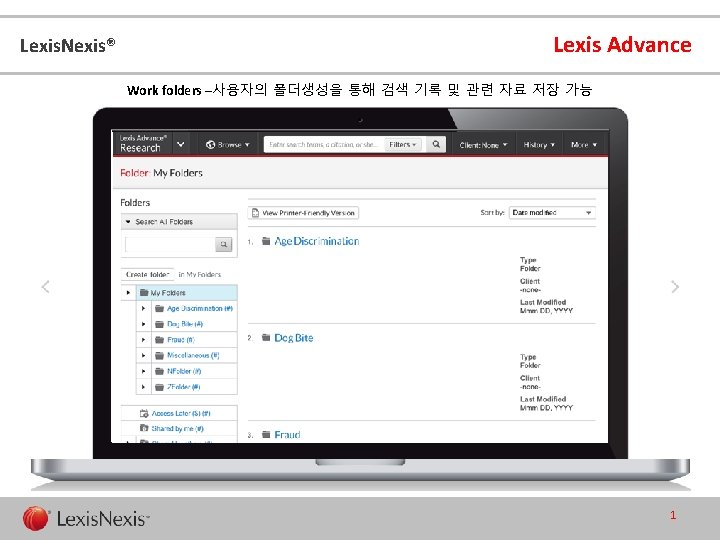The height and width of the screenshot is (540, 720).
Task: Click the Create folder button
Action: tap(147, 274)
